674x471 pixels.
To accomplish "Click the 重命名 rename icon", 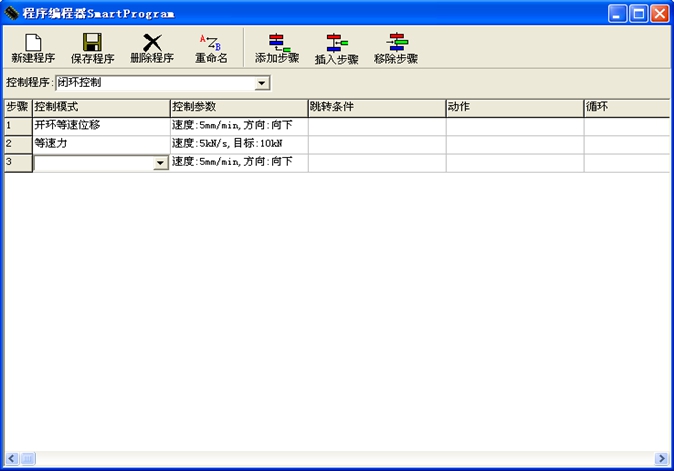I will click(210, 42).
